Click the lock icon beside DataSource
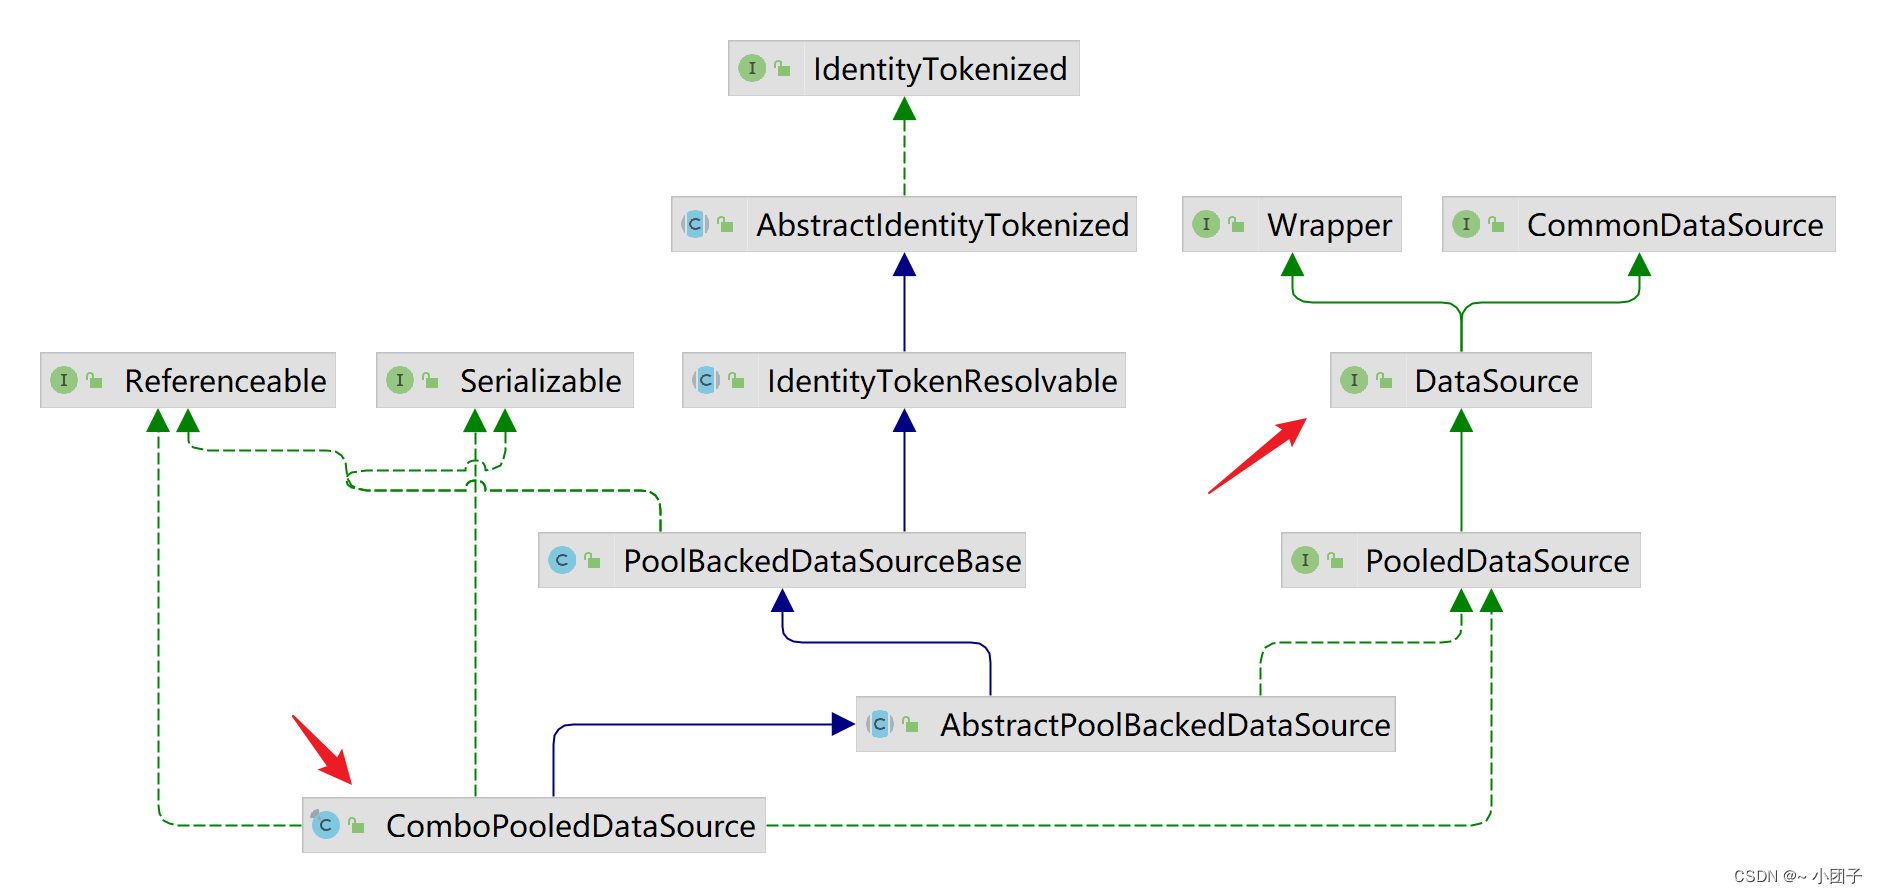1878x894 pixels. (1385, 380)
